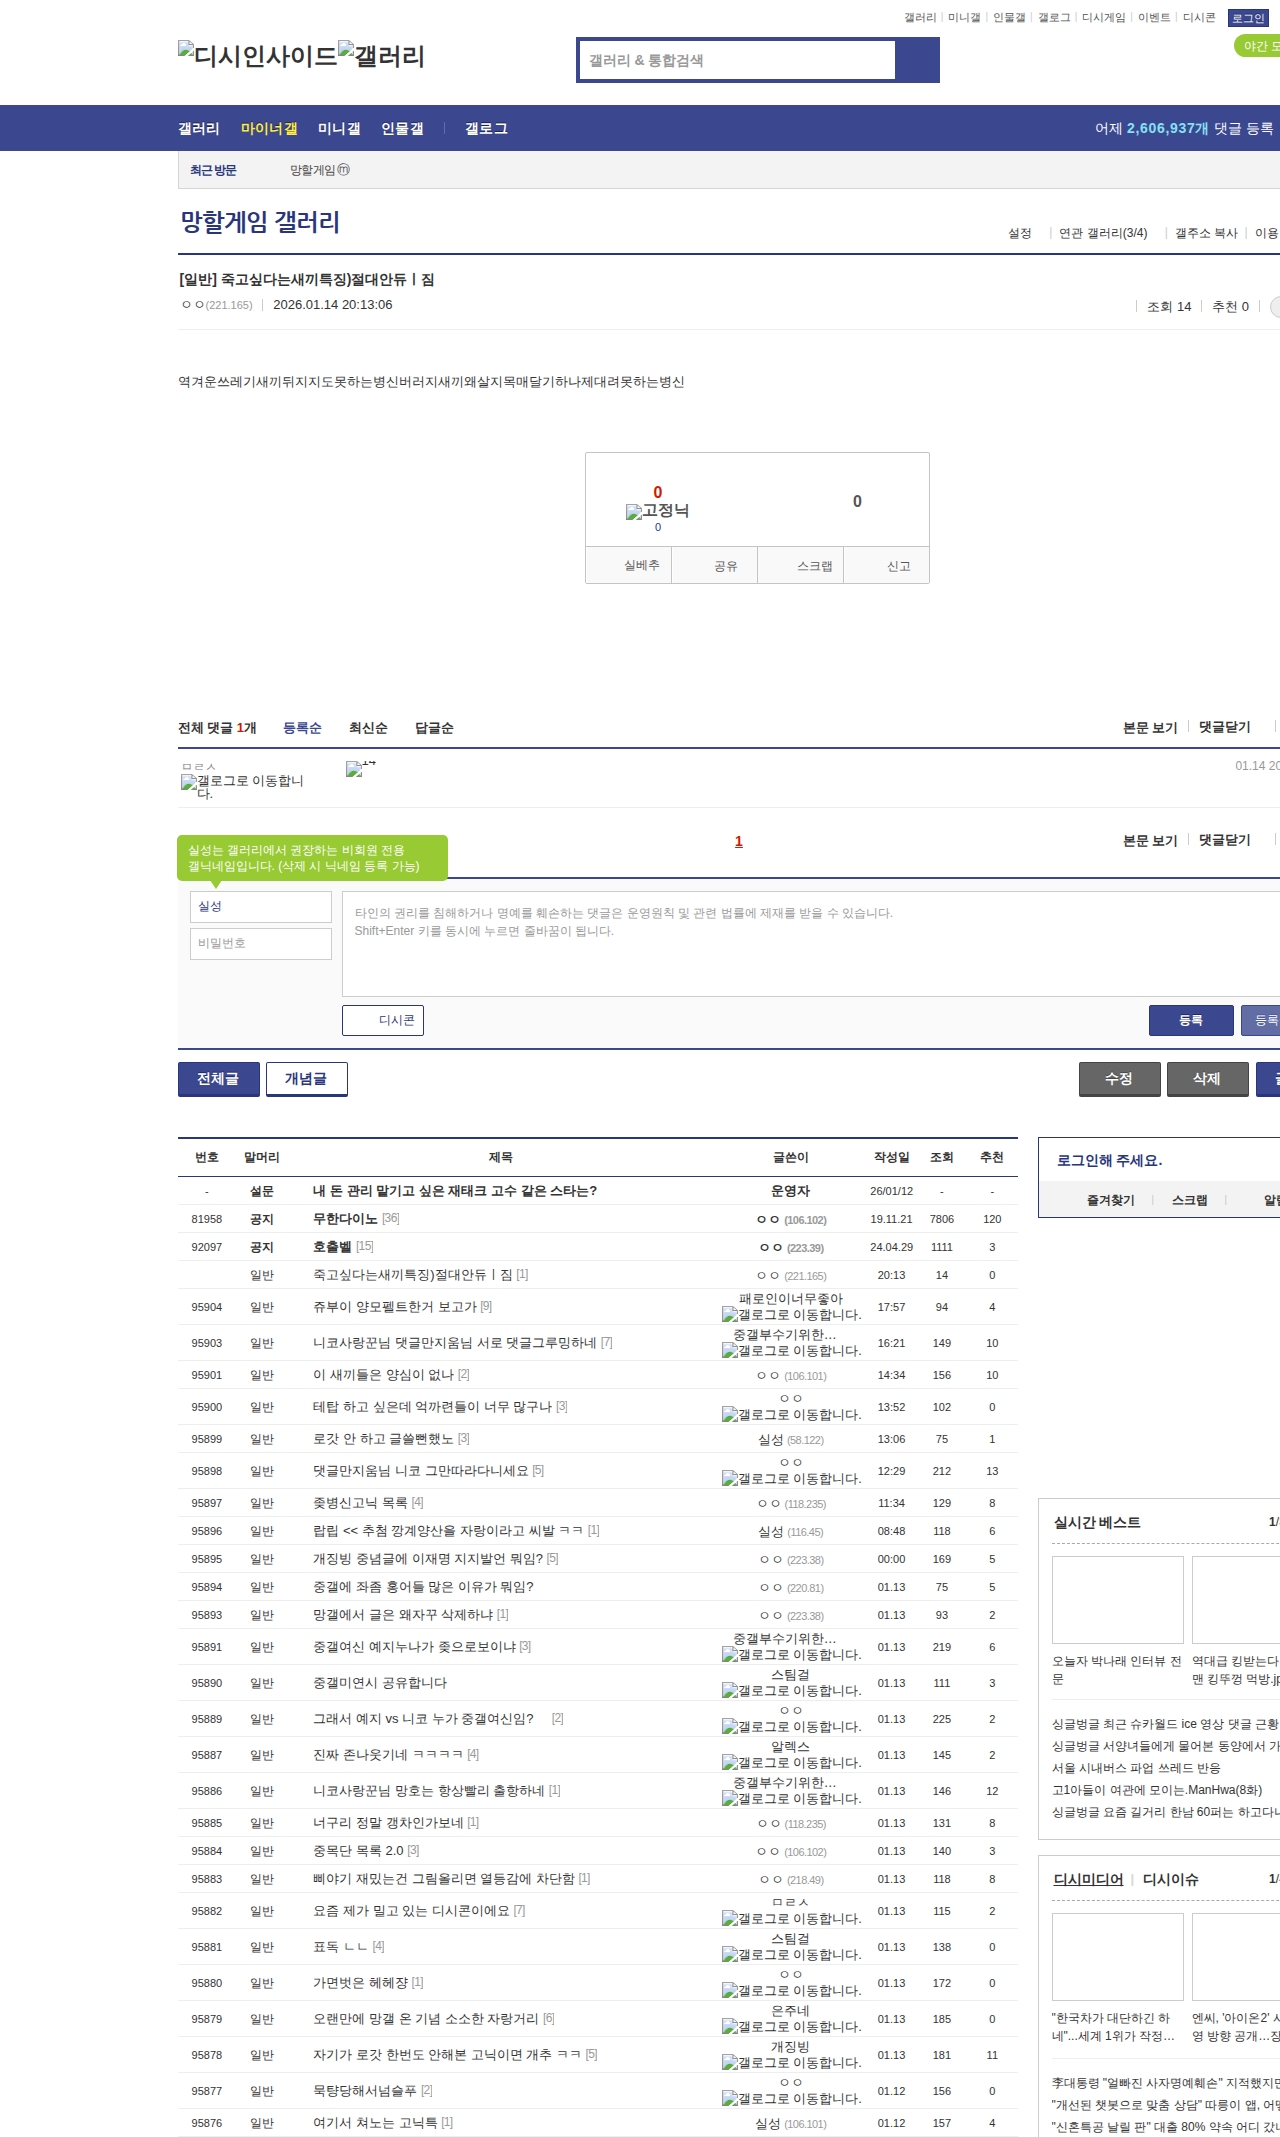Viewport: 1280px width, 2137px height.
Task: Click the 삭제 button
Action: point(1207,1079)
